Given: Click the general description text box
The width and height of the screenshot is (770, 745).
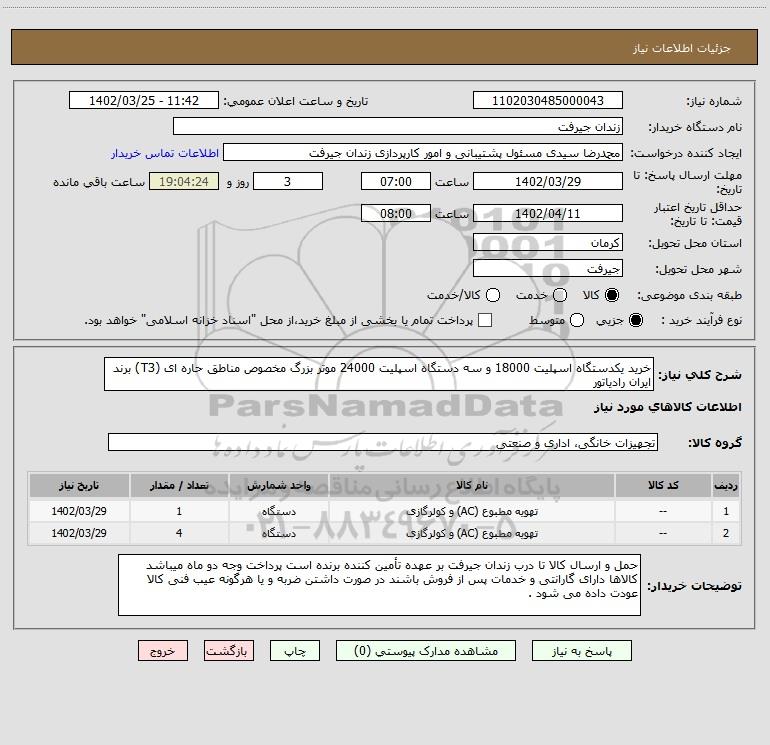Looking at the screenshot, I should (379, 374).
